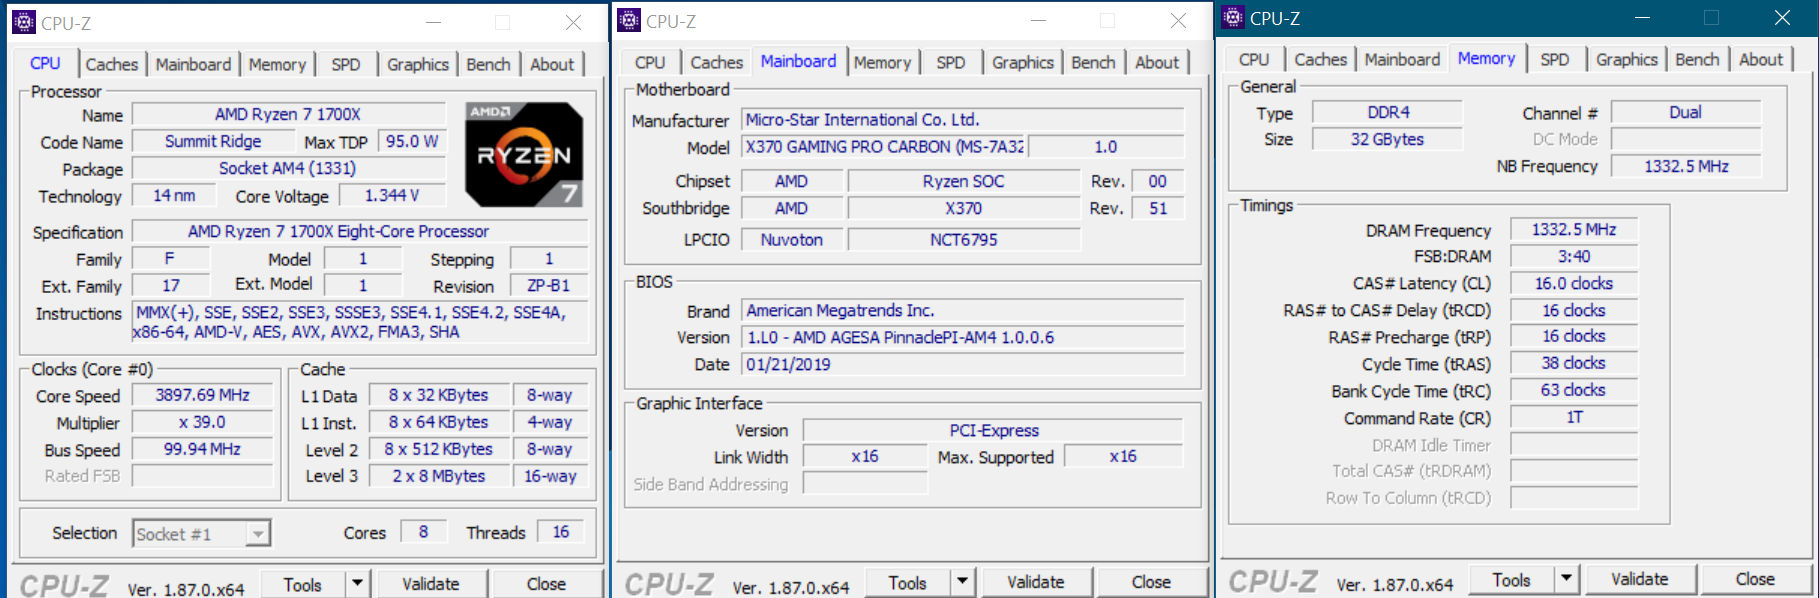Click the AMD Ryzen 7 logo image
This screenshot has width=1819, height=598.
coord(524,154)
